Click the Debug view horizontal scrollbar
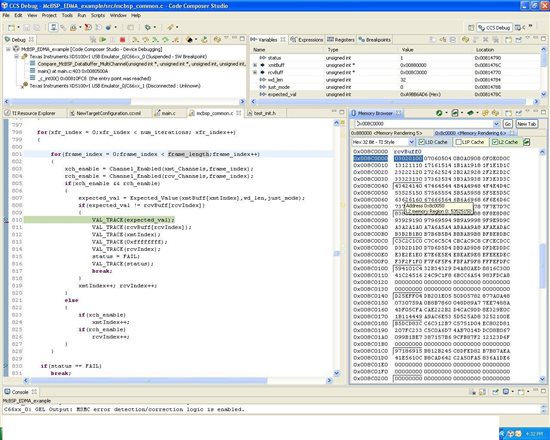The height and width of the screenshot is (440, 550). tap(71, 102)
